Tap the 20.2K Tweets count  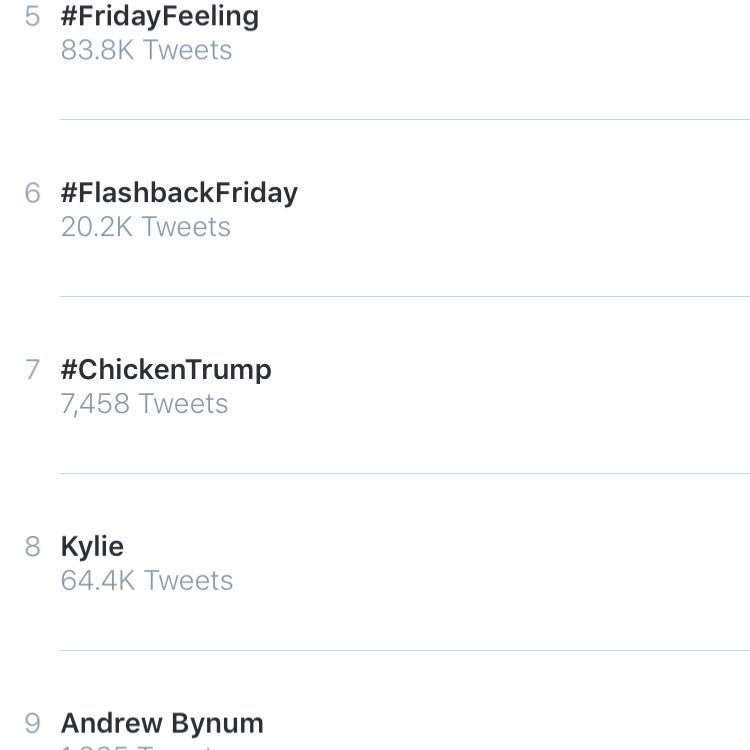(x=146, y=227)
